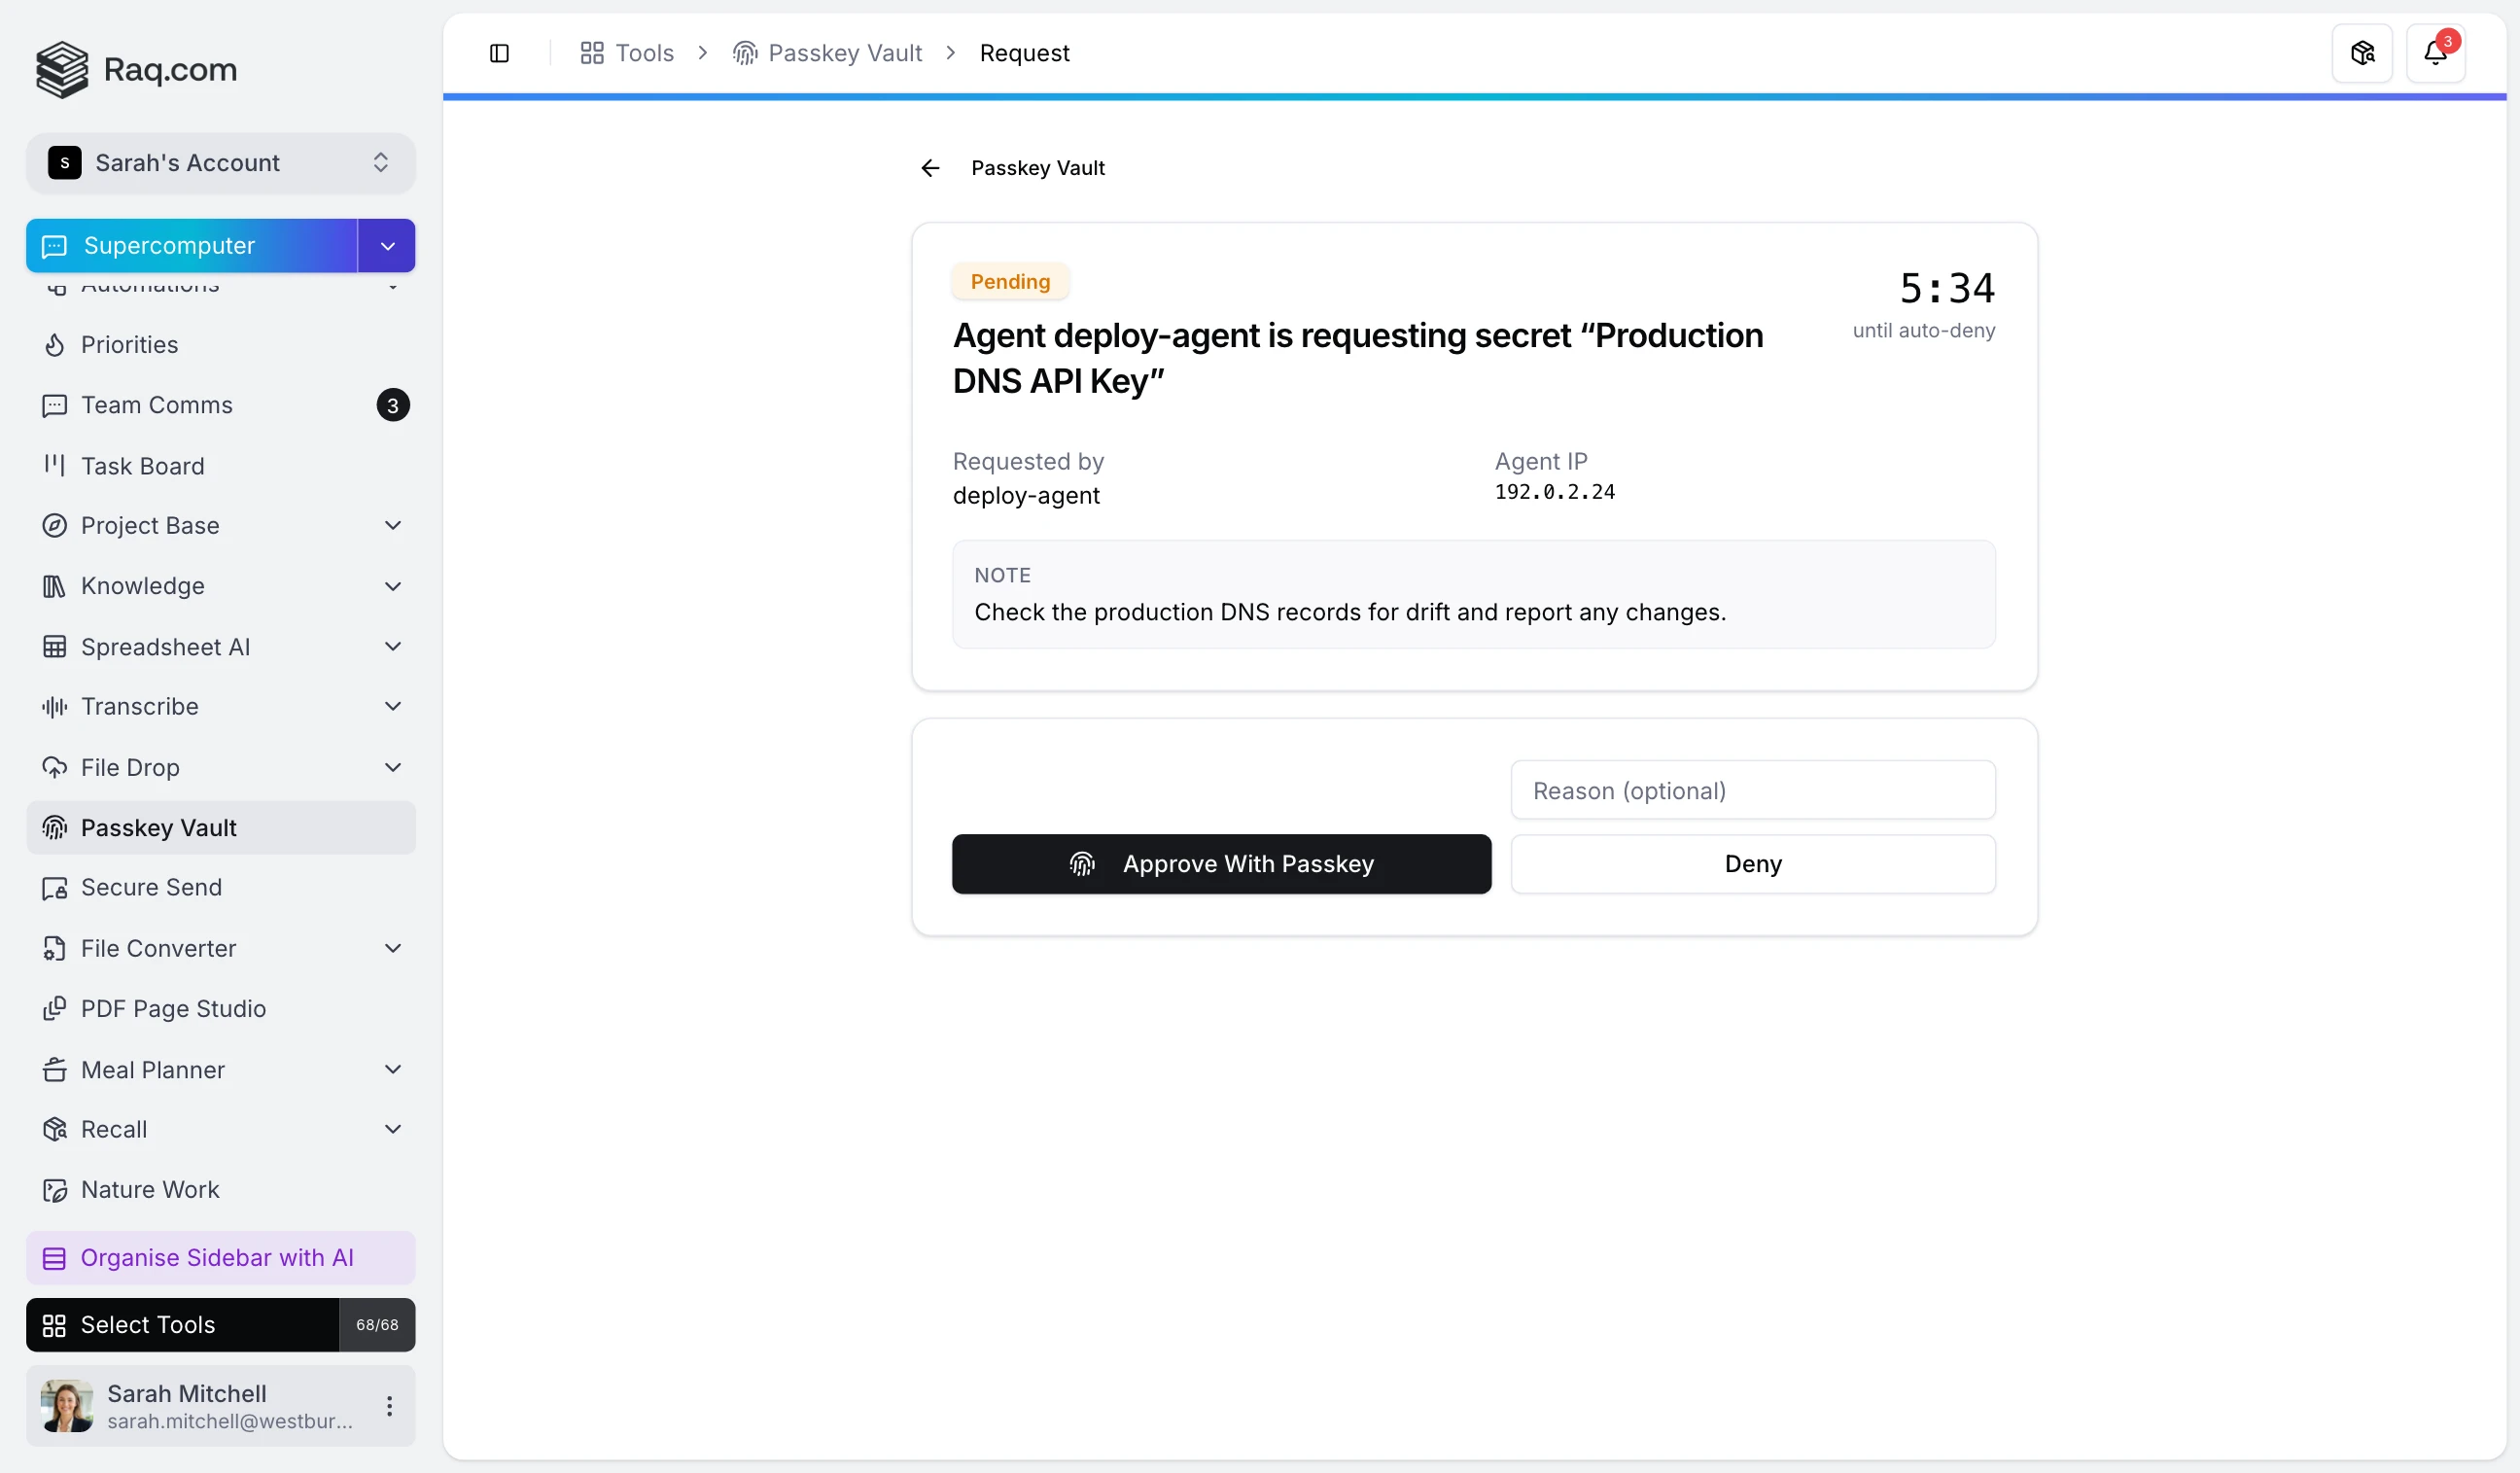Screen dimensions: 2520x1473
Task: Open Task Board in the sidebar
Action: point(221,466)
